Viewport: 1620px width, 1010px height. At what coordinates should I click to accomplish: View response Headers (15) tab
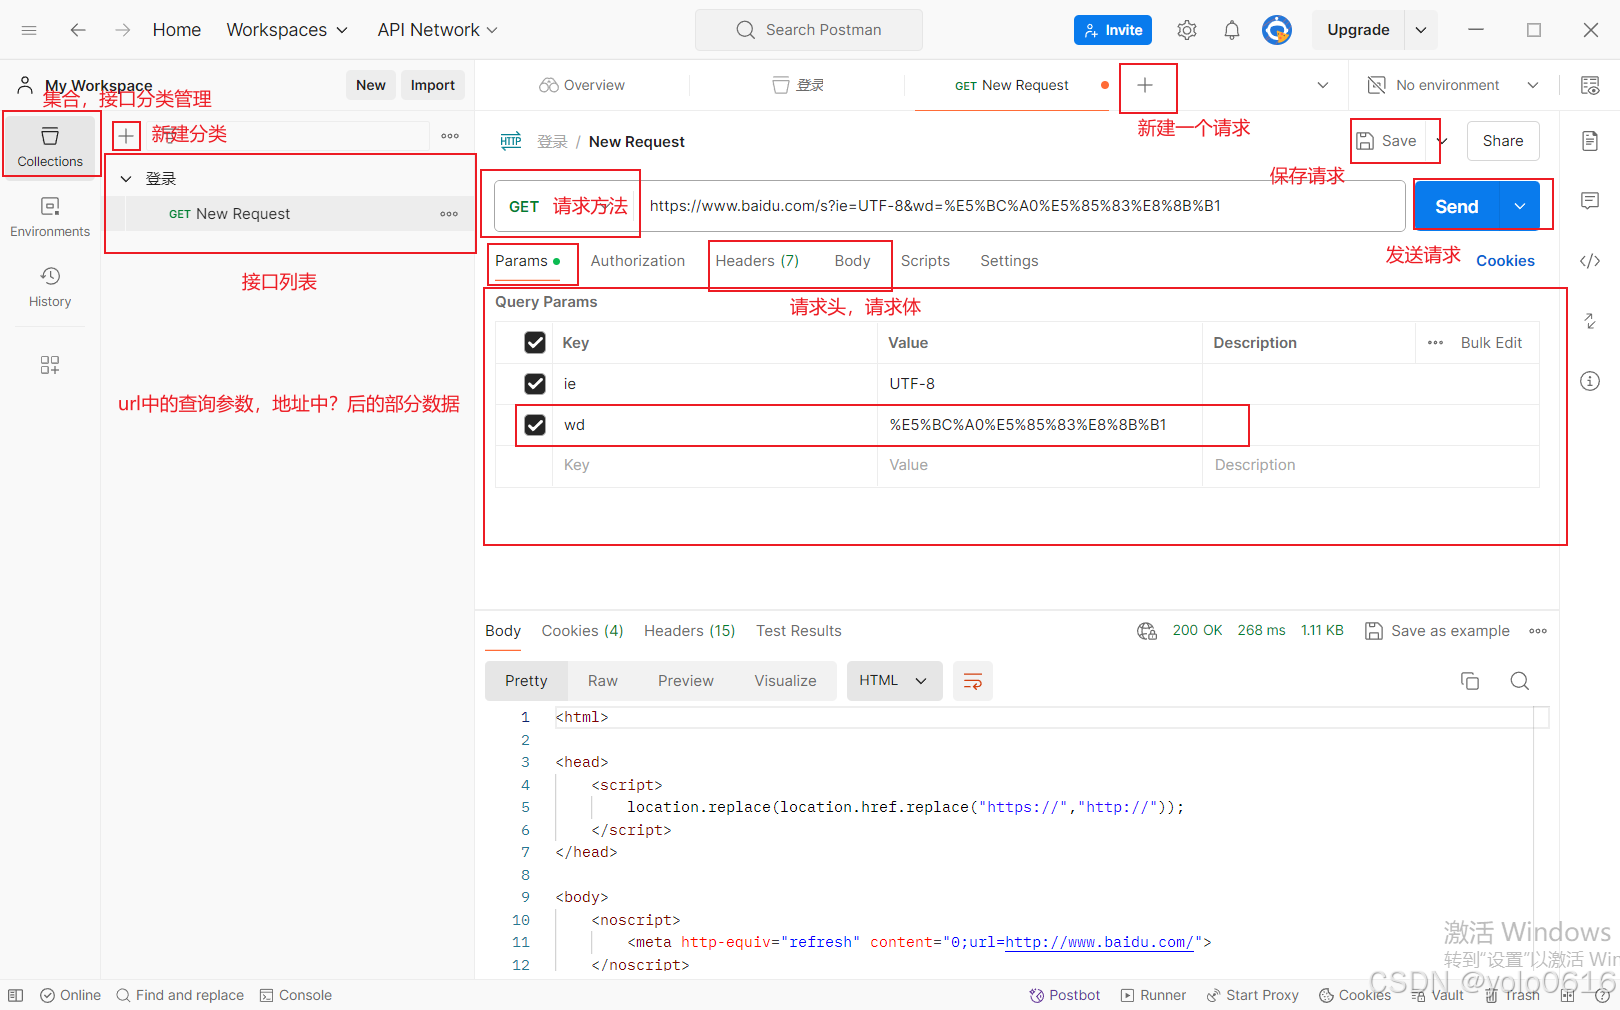click(689, 631)
